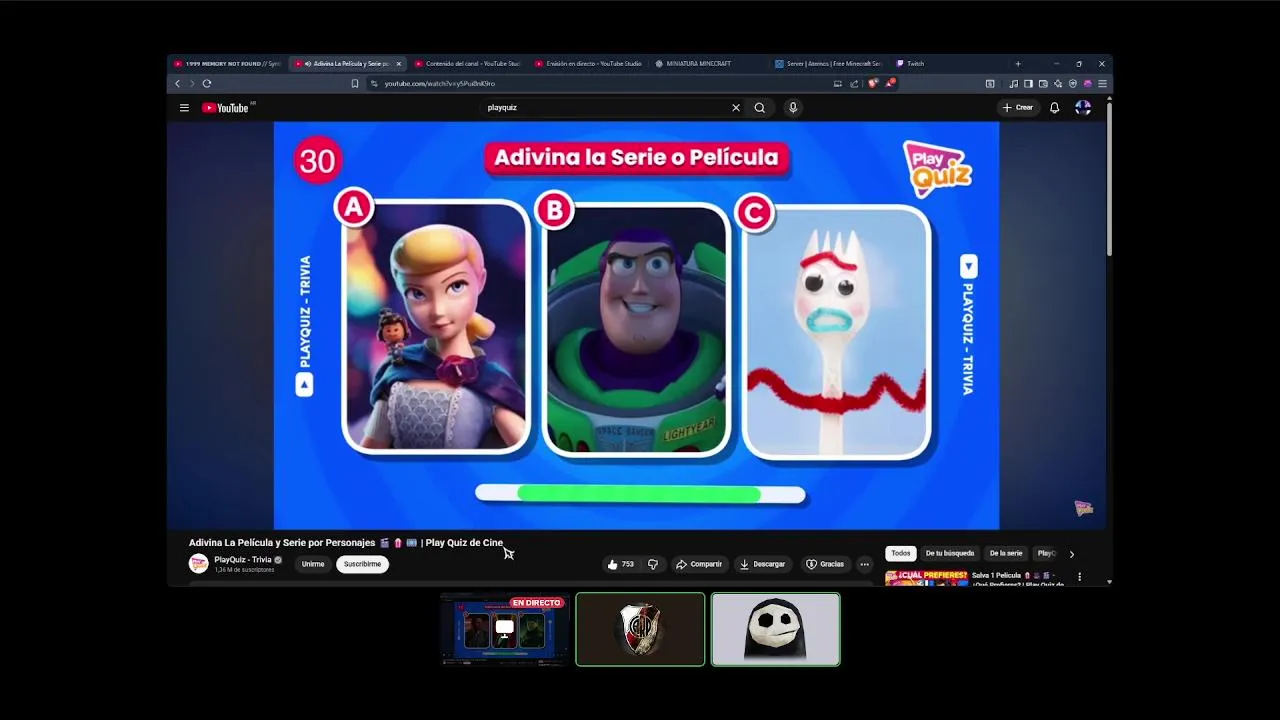Switch to Emisión en directo YouTube Studio tab
The height and width of the screenshot is (720, 1280).
[588, 64]
